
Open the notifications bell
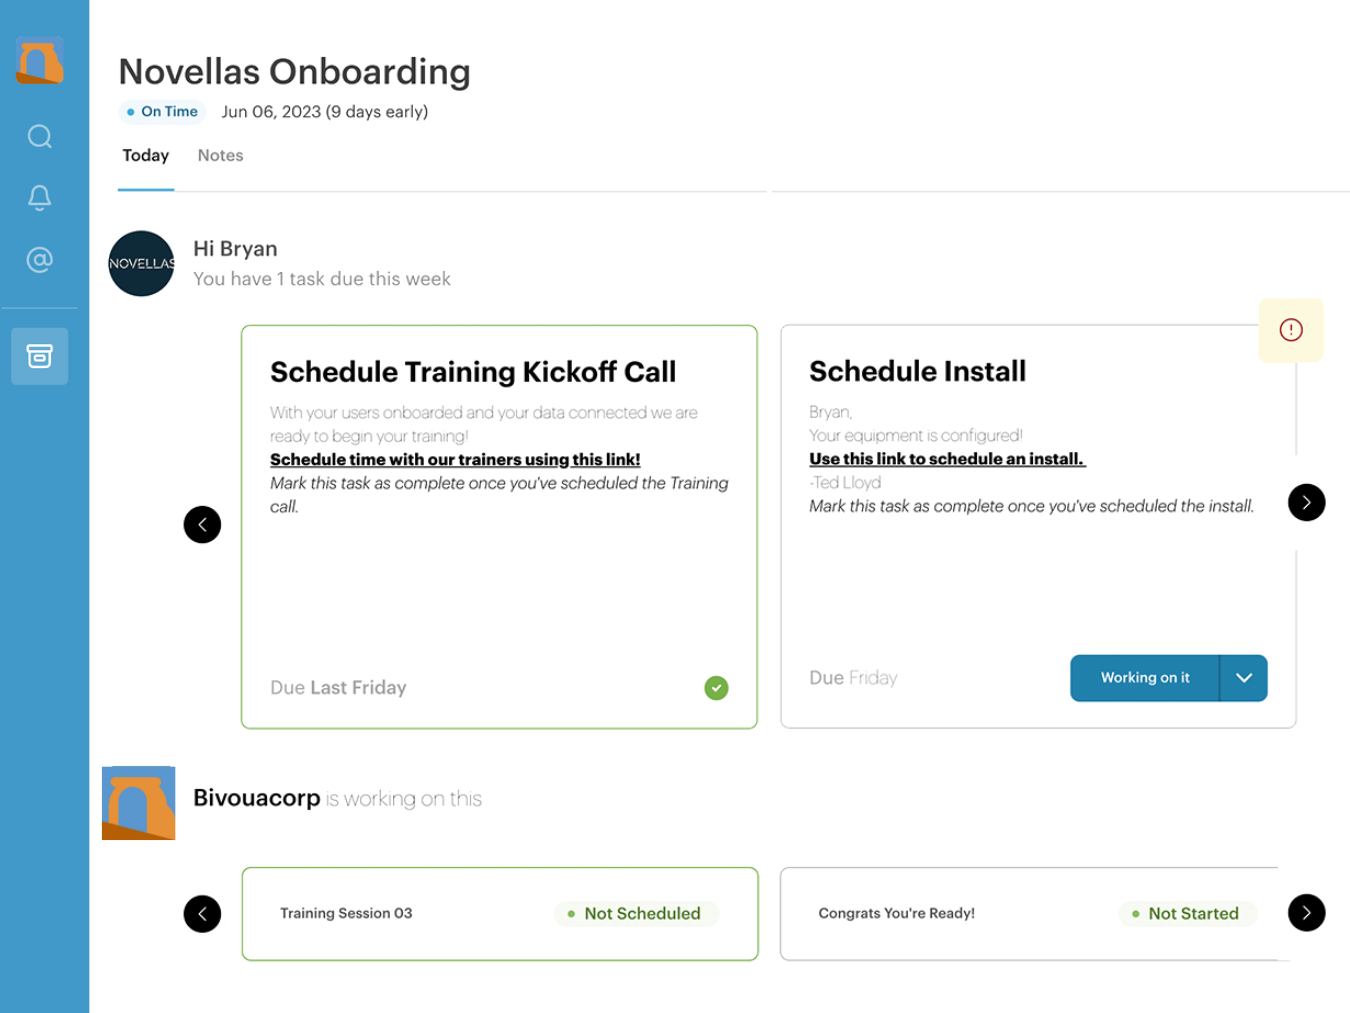point(39,197)
